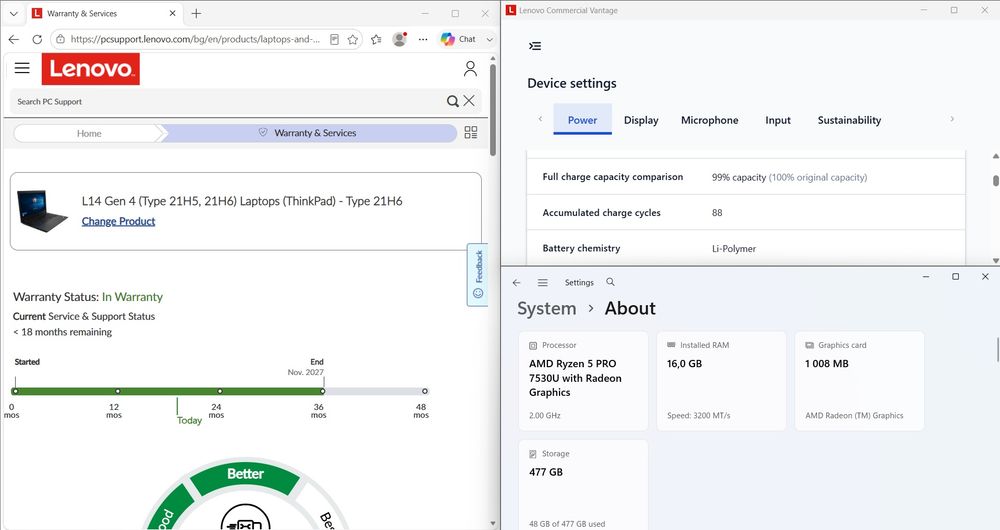Expand the tab actions dropdown in Edge
This screenshot has height=530, width=1000.
pos(490,39)
